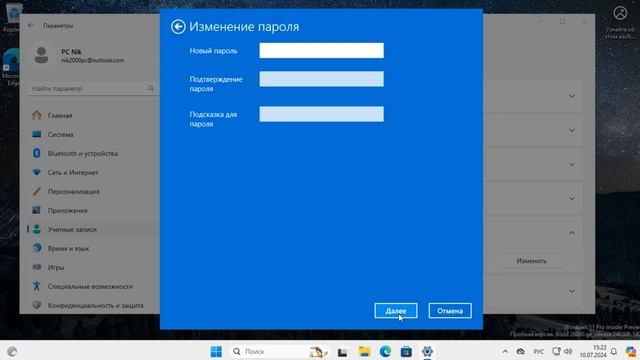Click the volume speaker tray icon
Screen dimensions: 640x360
point(568,351)
